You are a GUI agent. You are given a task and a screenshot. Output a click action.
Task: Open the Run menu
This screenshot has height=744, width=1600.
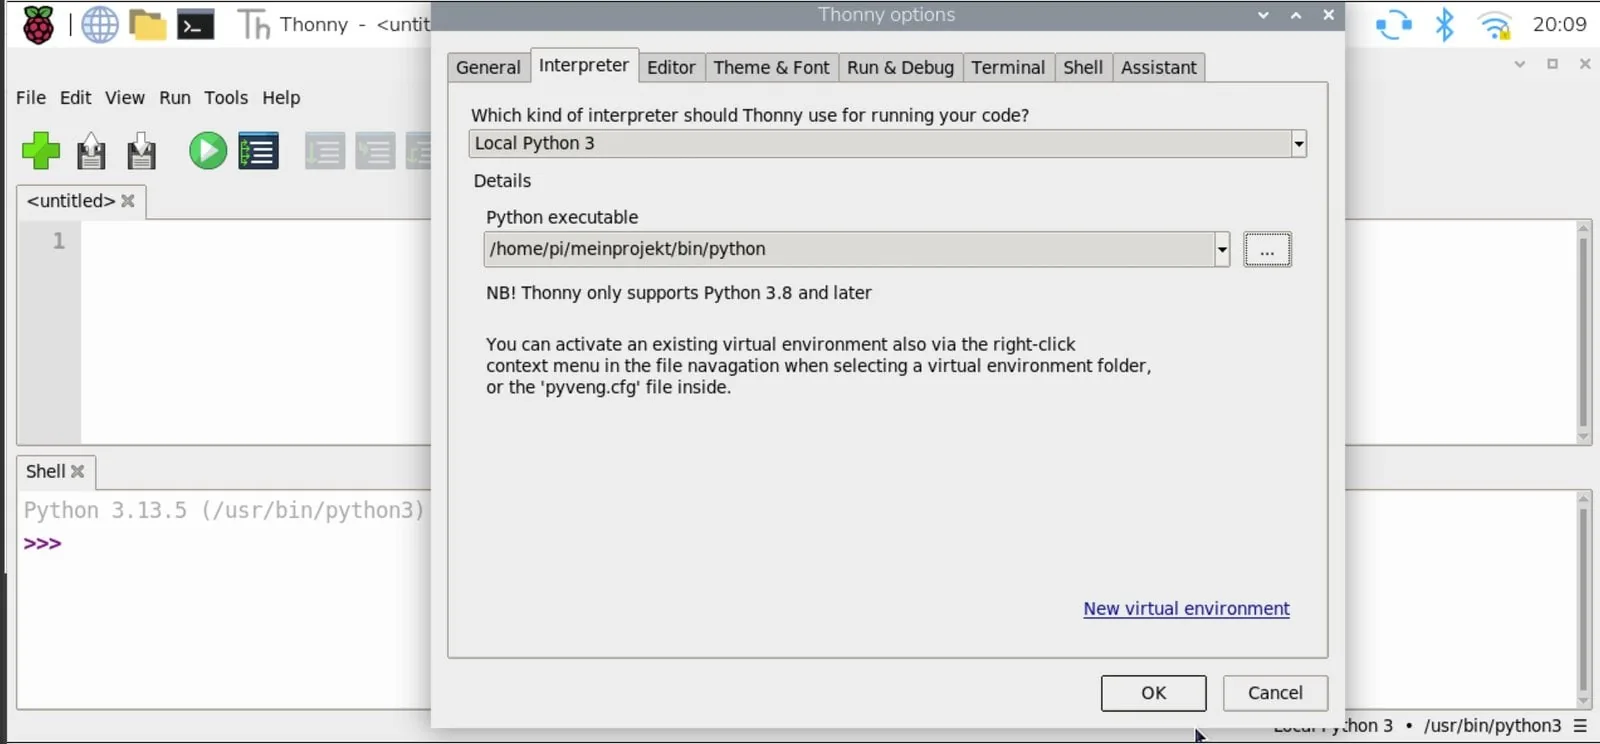175,98
